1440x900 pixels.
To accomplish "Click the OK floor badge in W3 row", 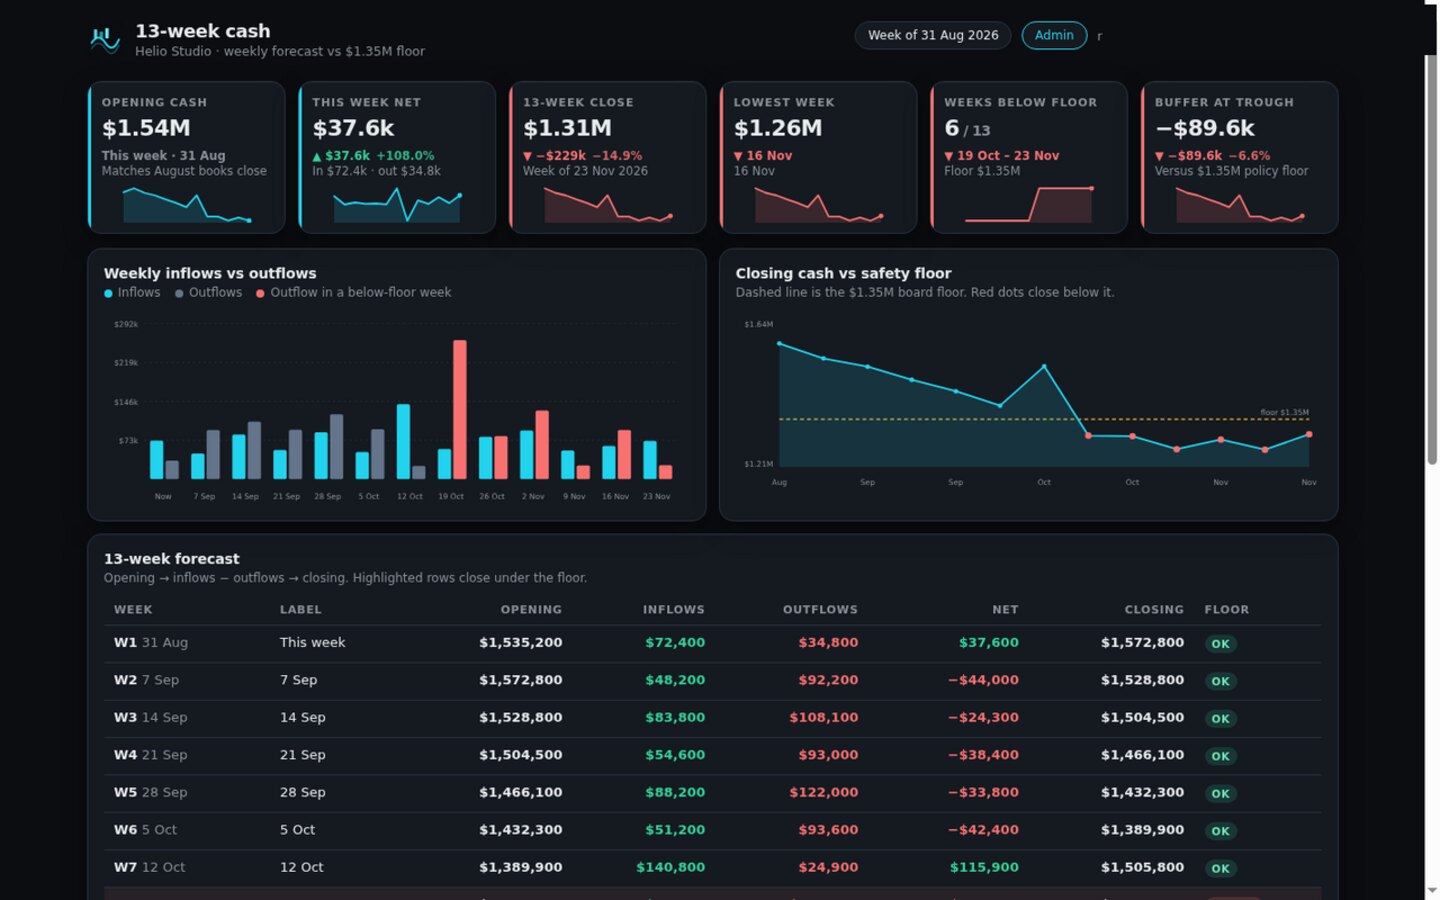I will (x=1221, y=719).
